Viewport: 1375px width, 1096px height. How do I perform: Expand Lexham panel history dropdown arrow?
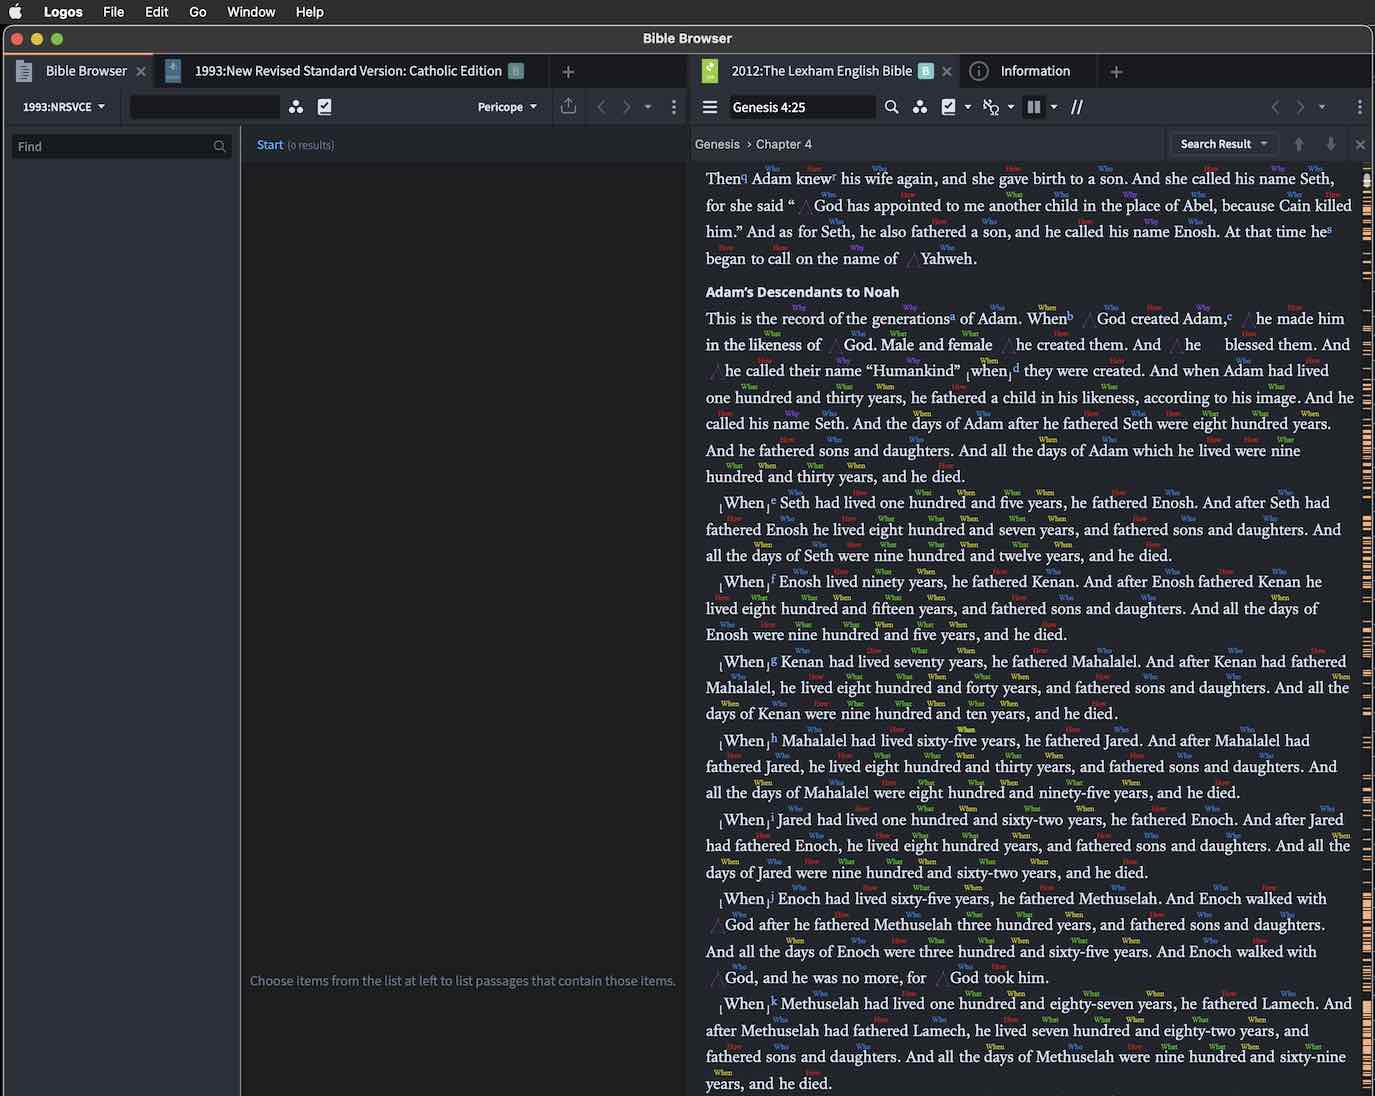click(x=1322, y=107)
